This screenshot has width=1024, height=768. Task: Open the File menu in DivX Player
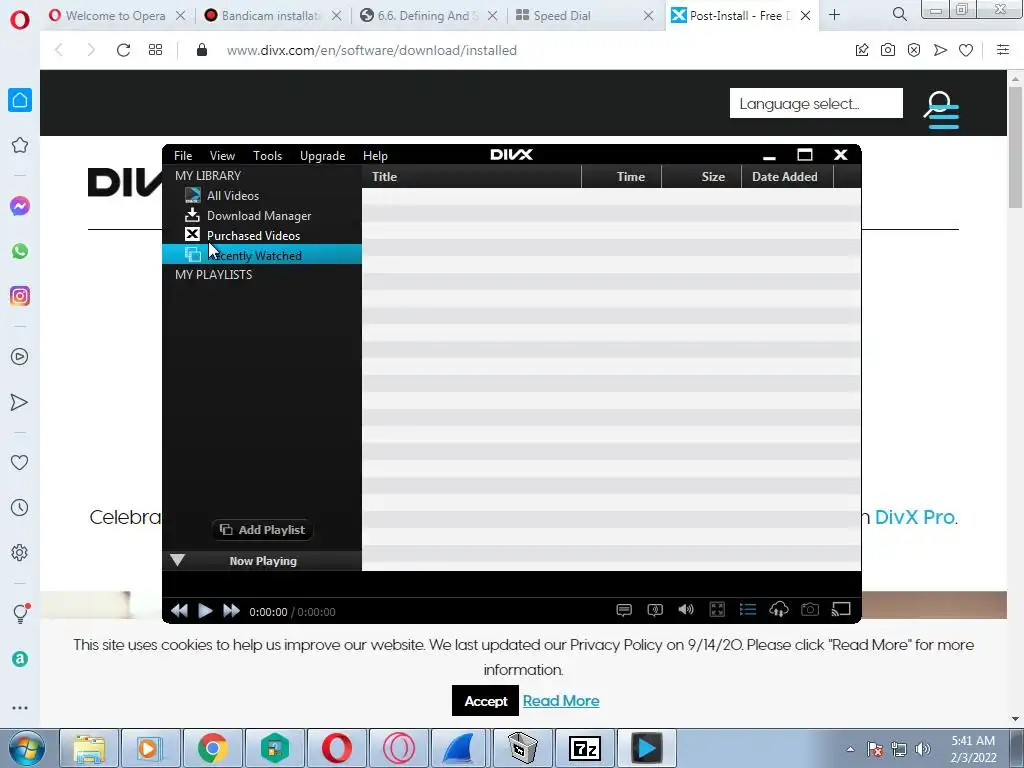183,155
